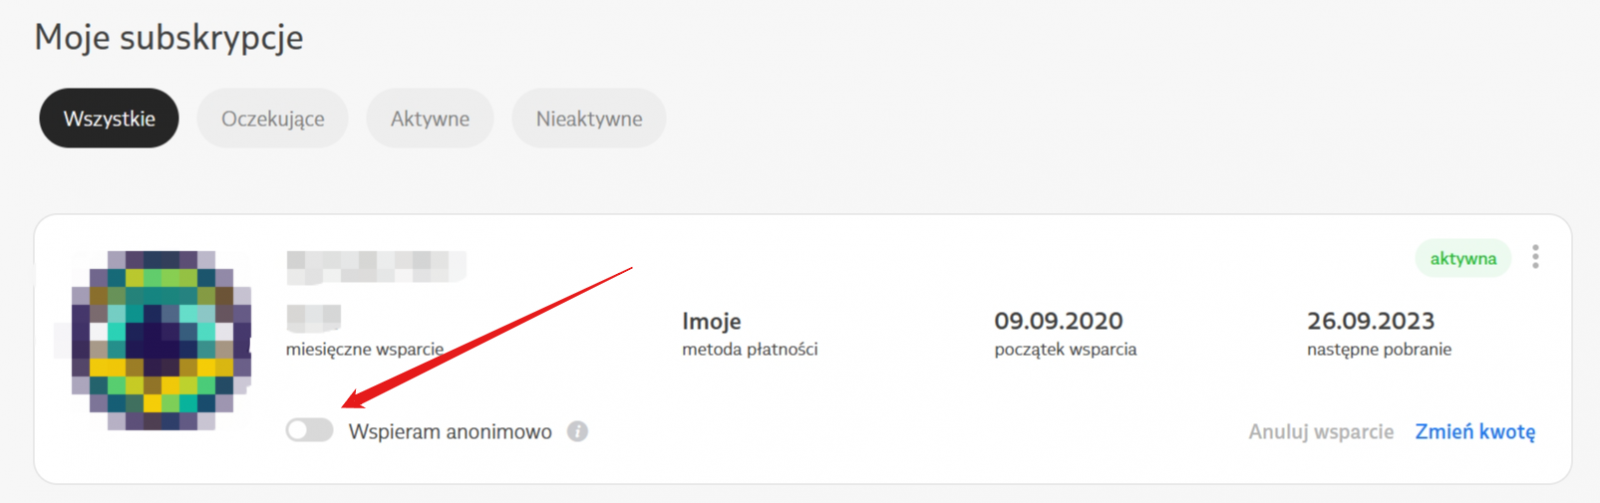Click the info icon beside Wspieram anonimowo
Viewport: 1600px width, 503px height.
[x=577, y=431]
